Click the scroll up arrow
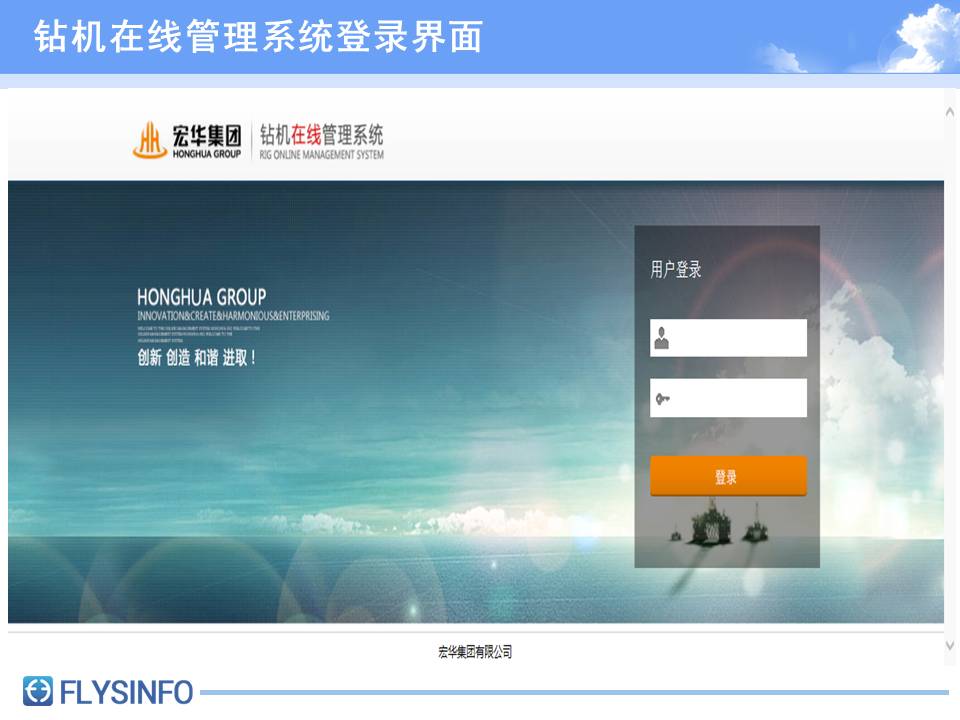Viewport: 960px width, 720px height. (950, 112)
